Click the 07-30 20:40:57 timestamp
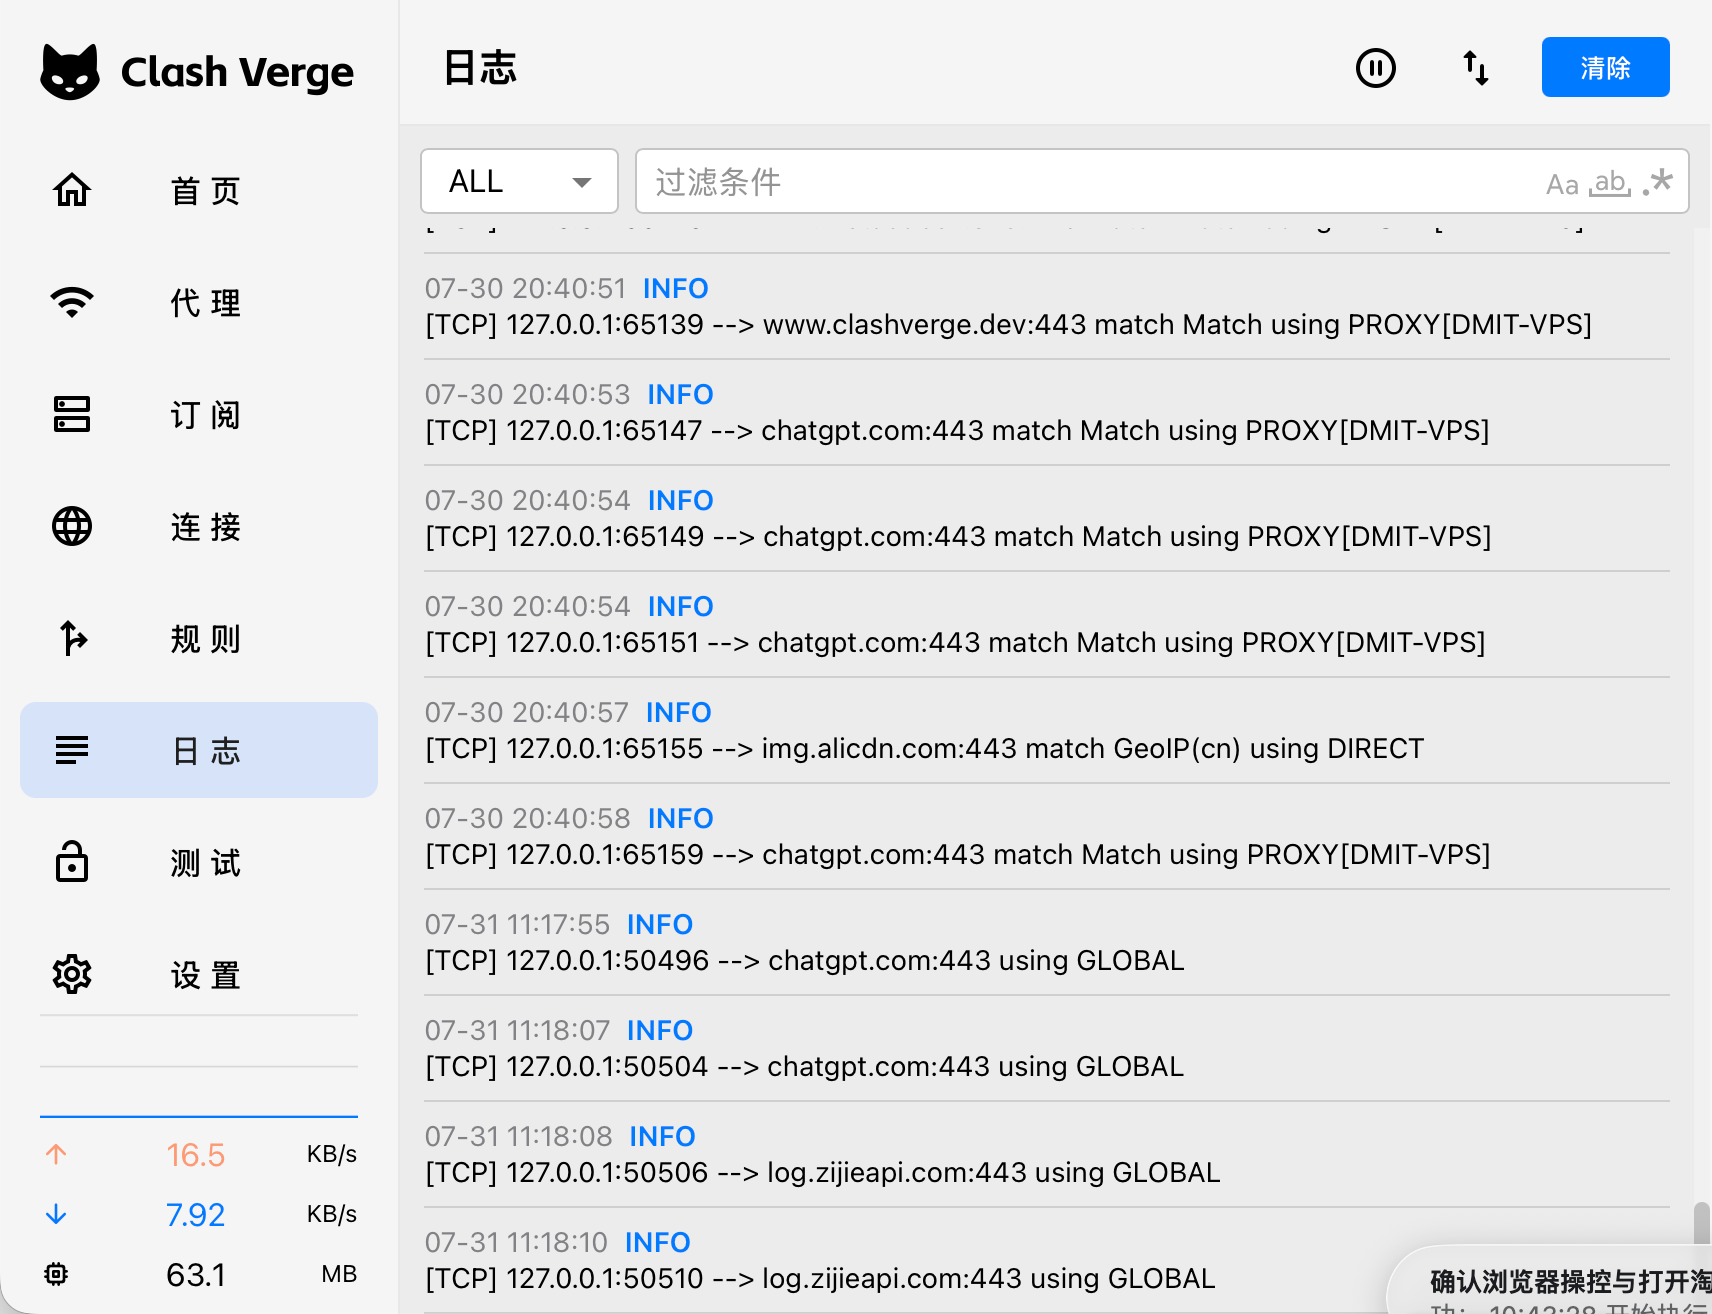Viewport: 1712px width, 1314px height. 527,712
